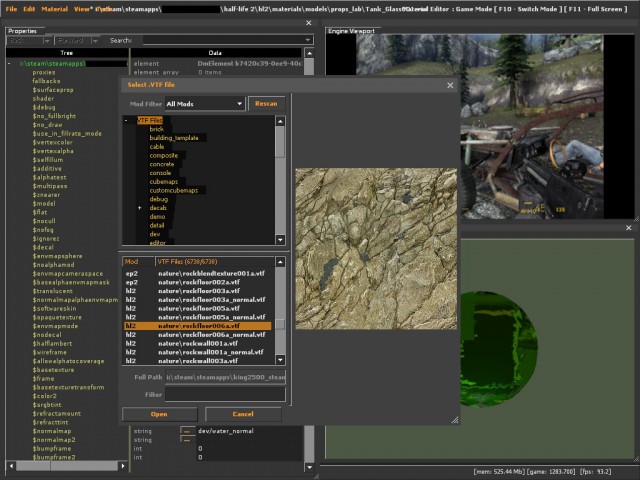Collapse the root material tree node
Viewport: 640px width, 480px height.
coord(9,64)
